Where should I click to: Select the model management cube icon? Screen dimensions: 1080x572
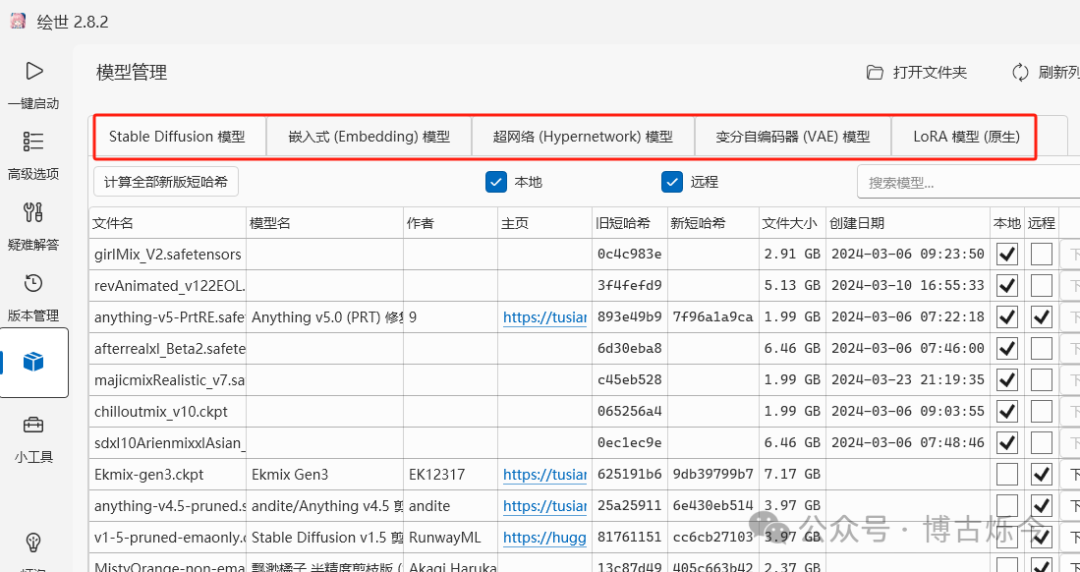pyautogui.click(x=34, y=362)
